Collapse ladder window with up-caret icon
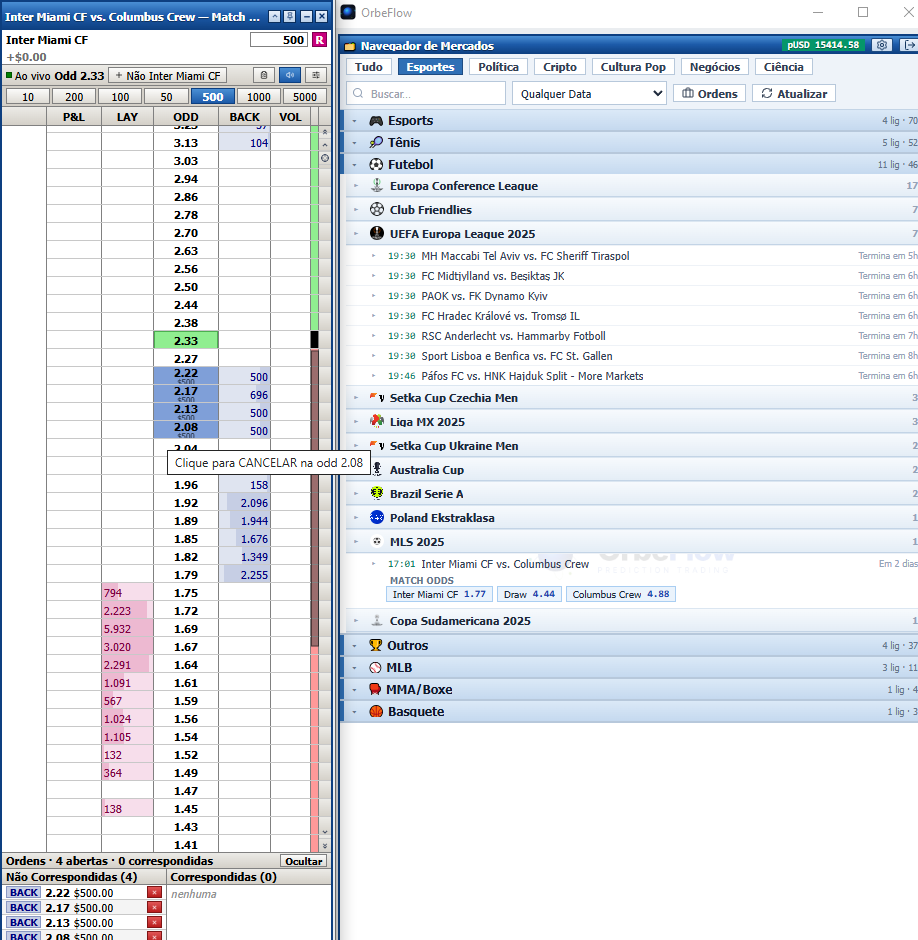The height and width of the screenshot is (940, 918). pyautogui.click(x=275, y=17)
